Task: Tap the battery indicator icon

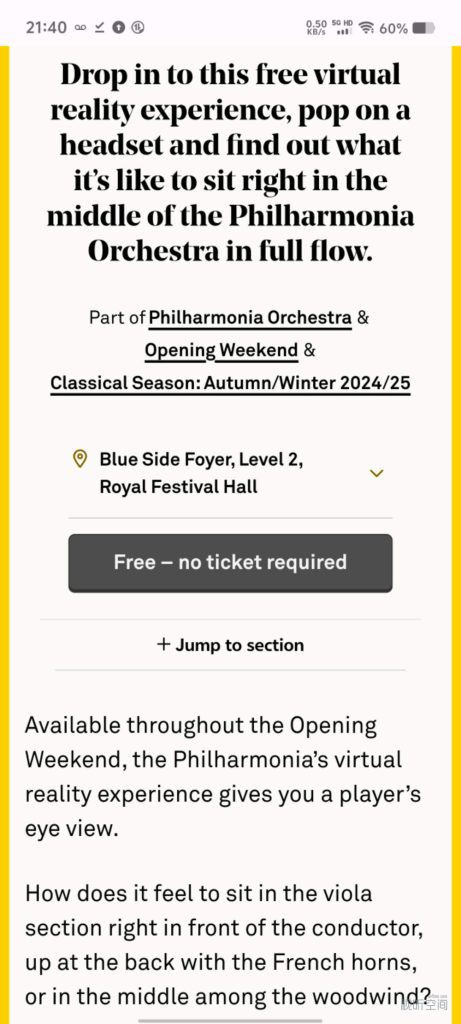Action: click(423, 28)
